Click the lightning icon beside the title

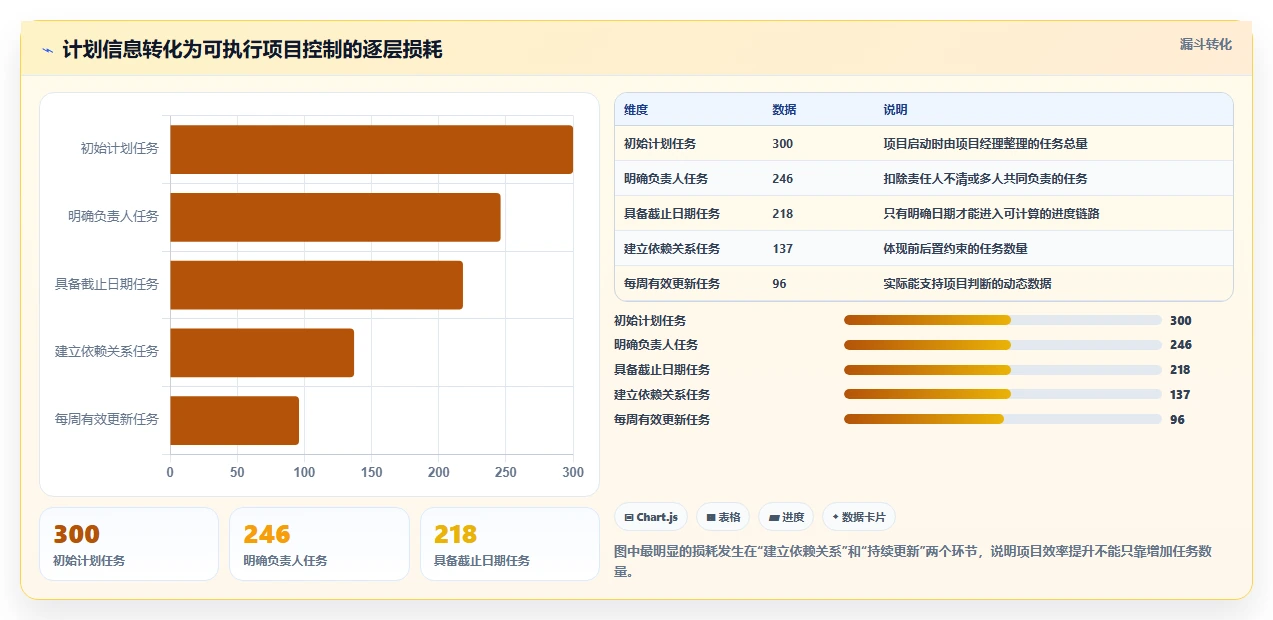coord(47,50)
